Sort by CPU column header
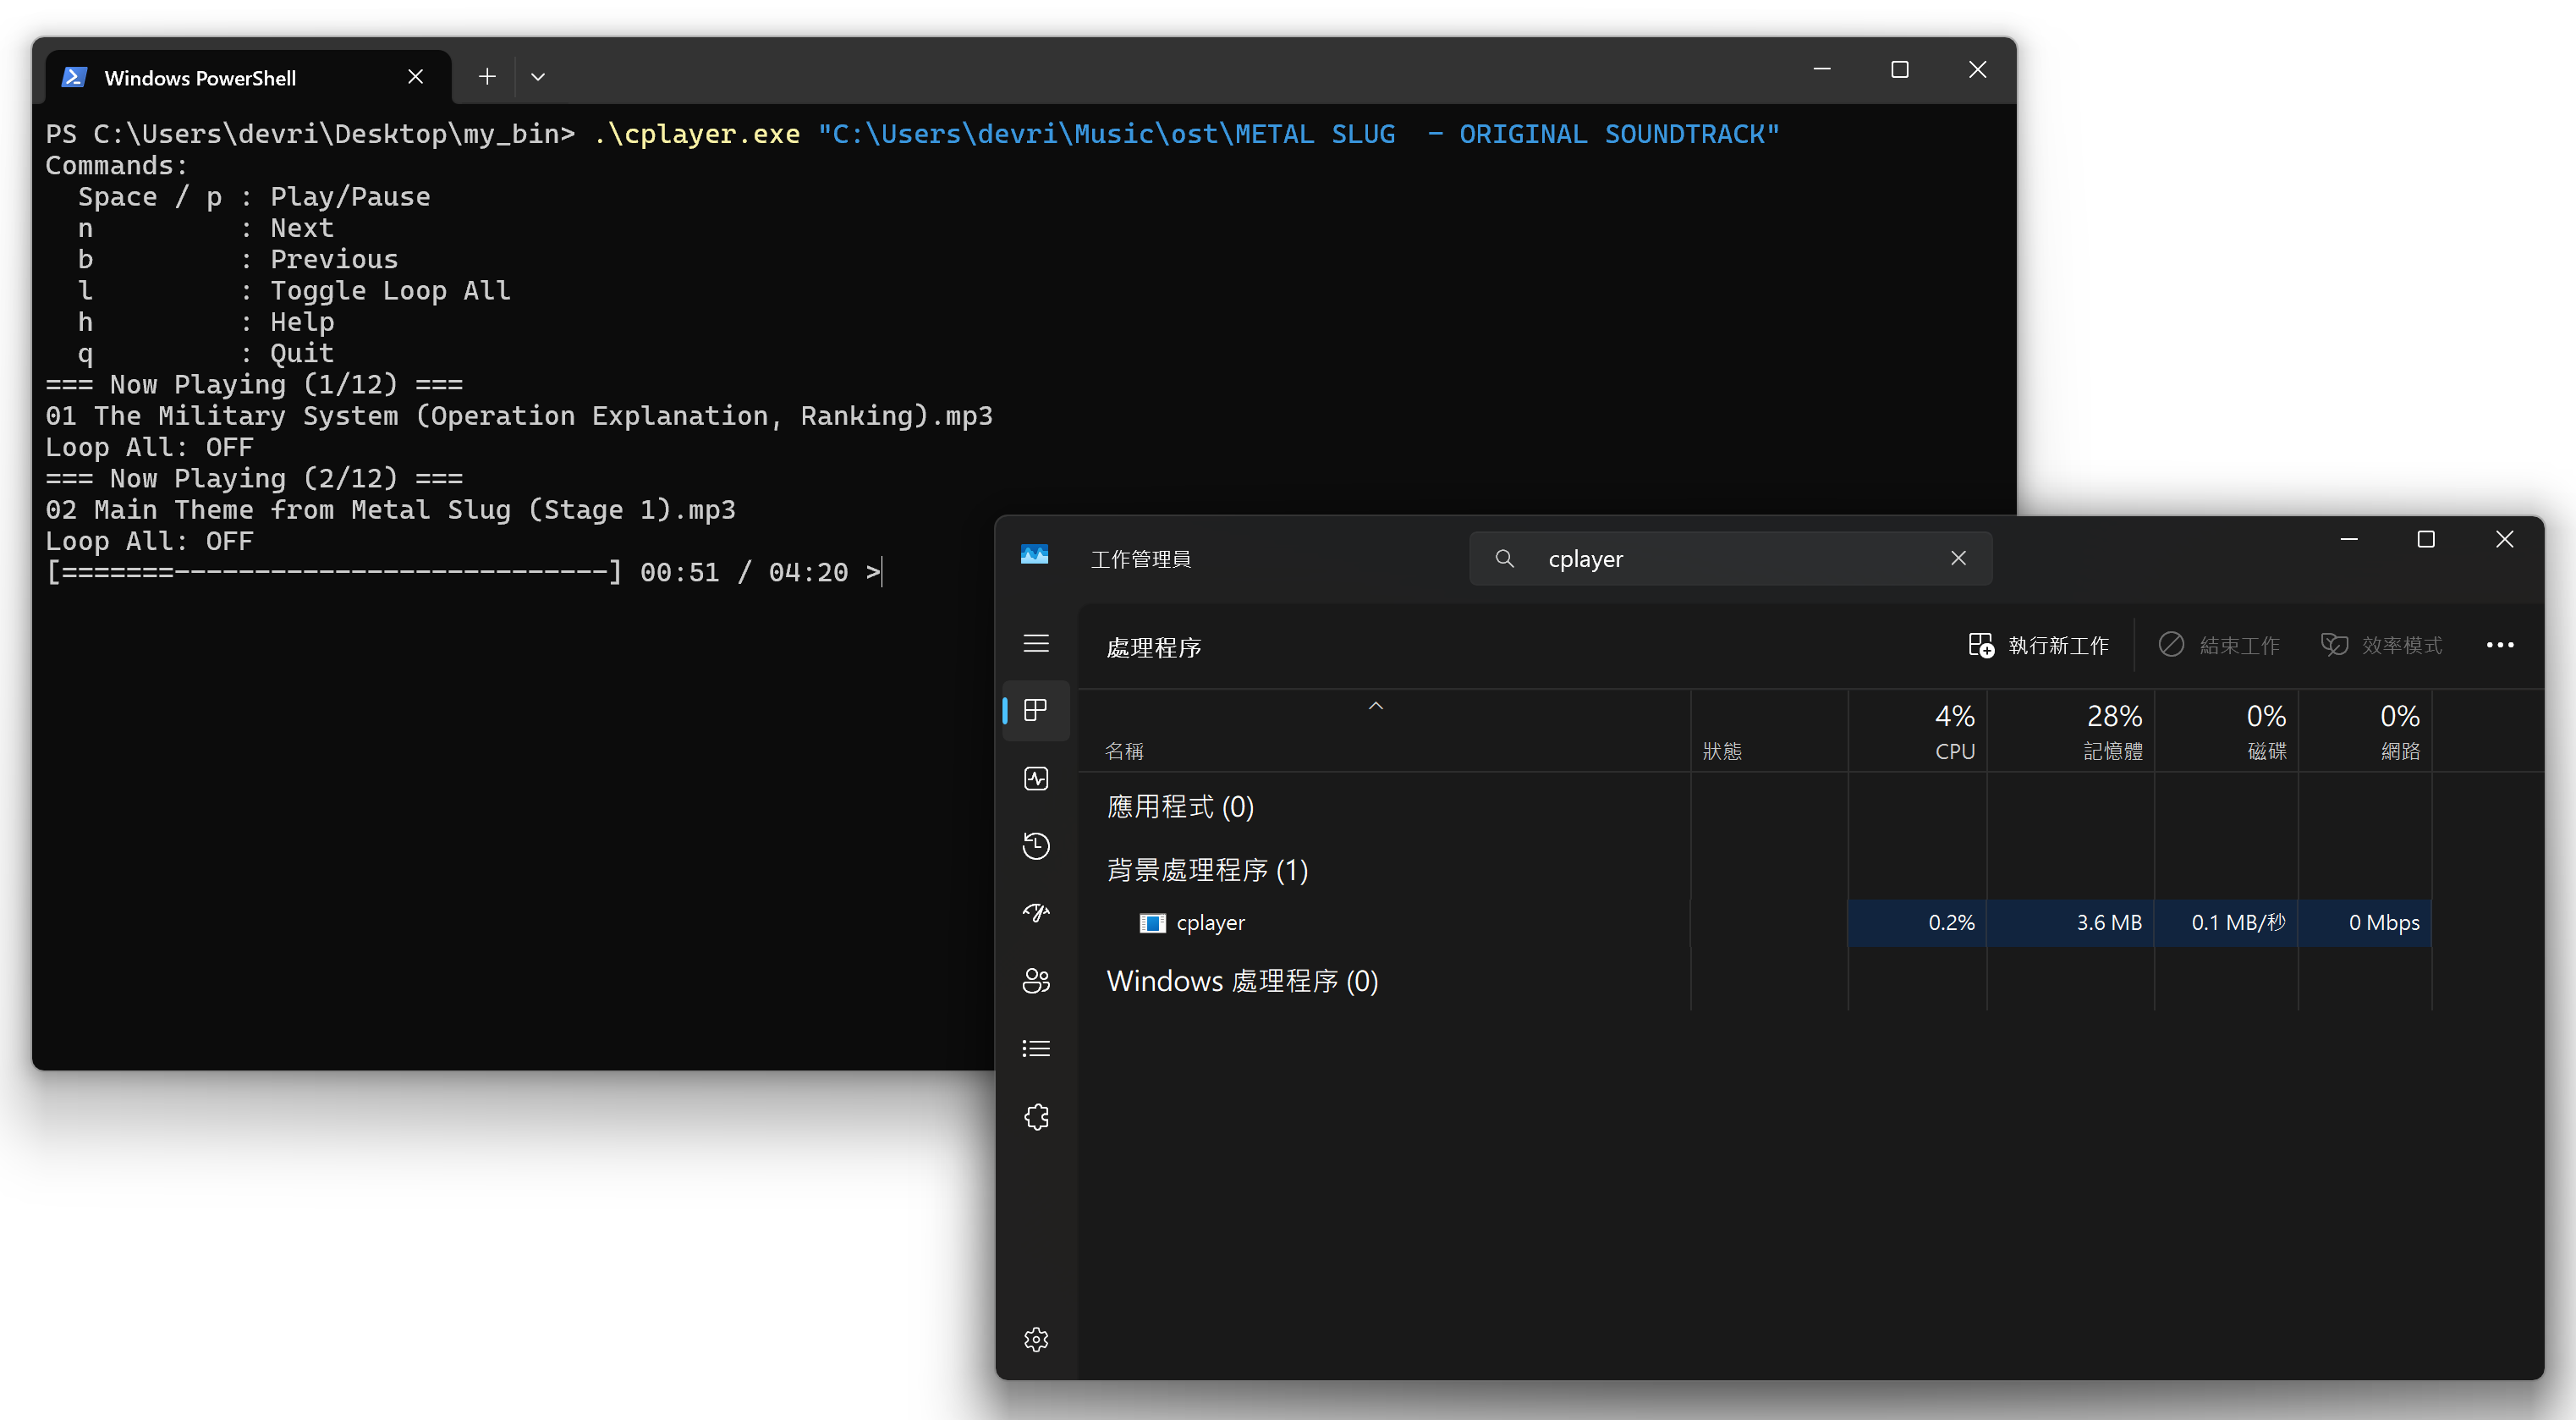 click(1953, 732)
